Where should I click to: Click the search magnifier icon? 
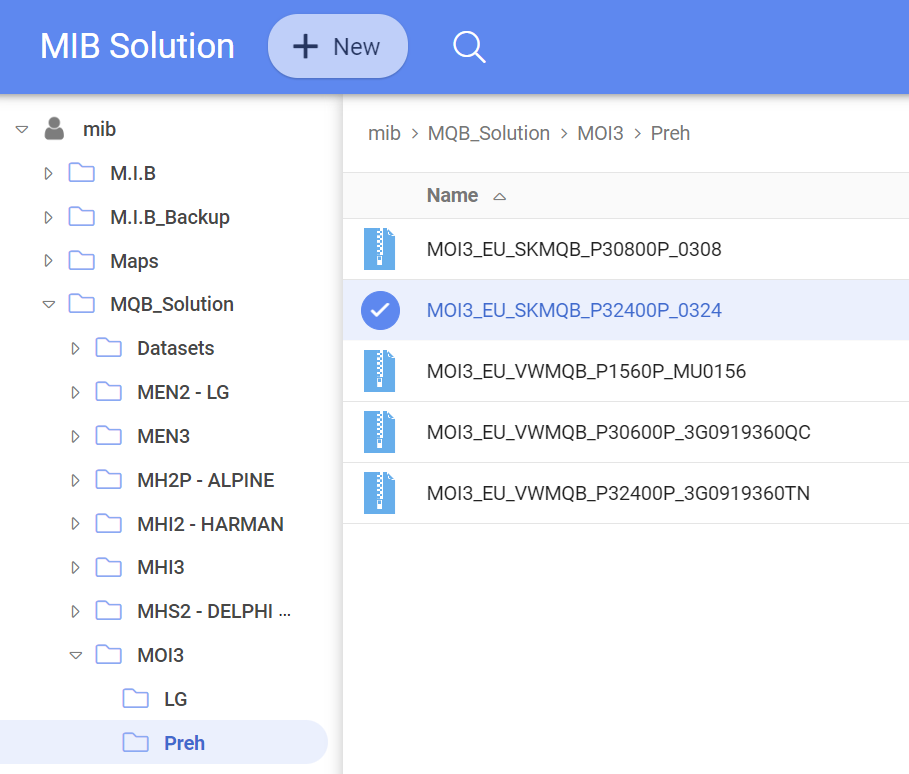(468, 47)
